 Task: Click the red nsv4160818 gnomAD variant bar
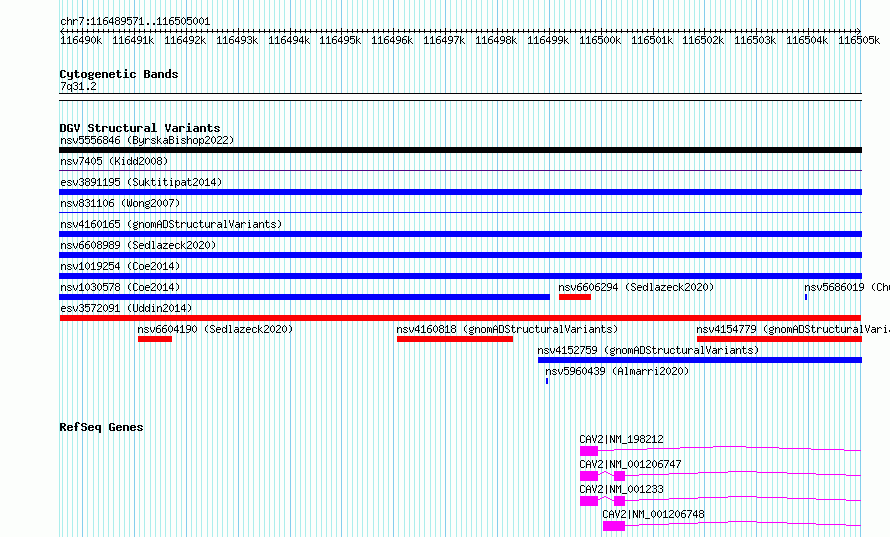455,339
